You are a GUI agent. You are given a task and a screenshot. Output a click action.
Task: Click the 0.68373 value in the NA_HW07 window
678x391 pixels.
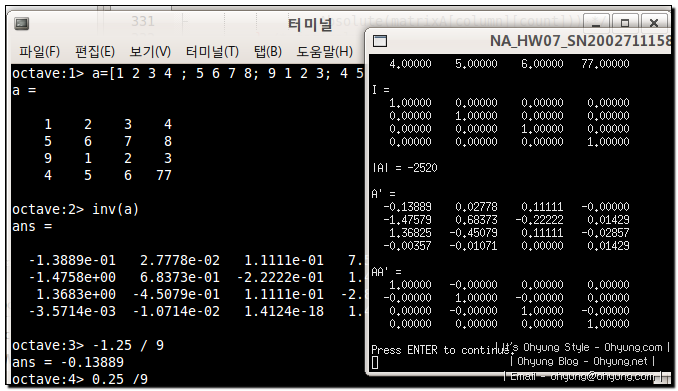477,220
